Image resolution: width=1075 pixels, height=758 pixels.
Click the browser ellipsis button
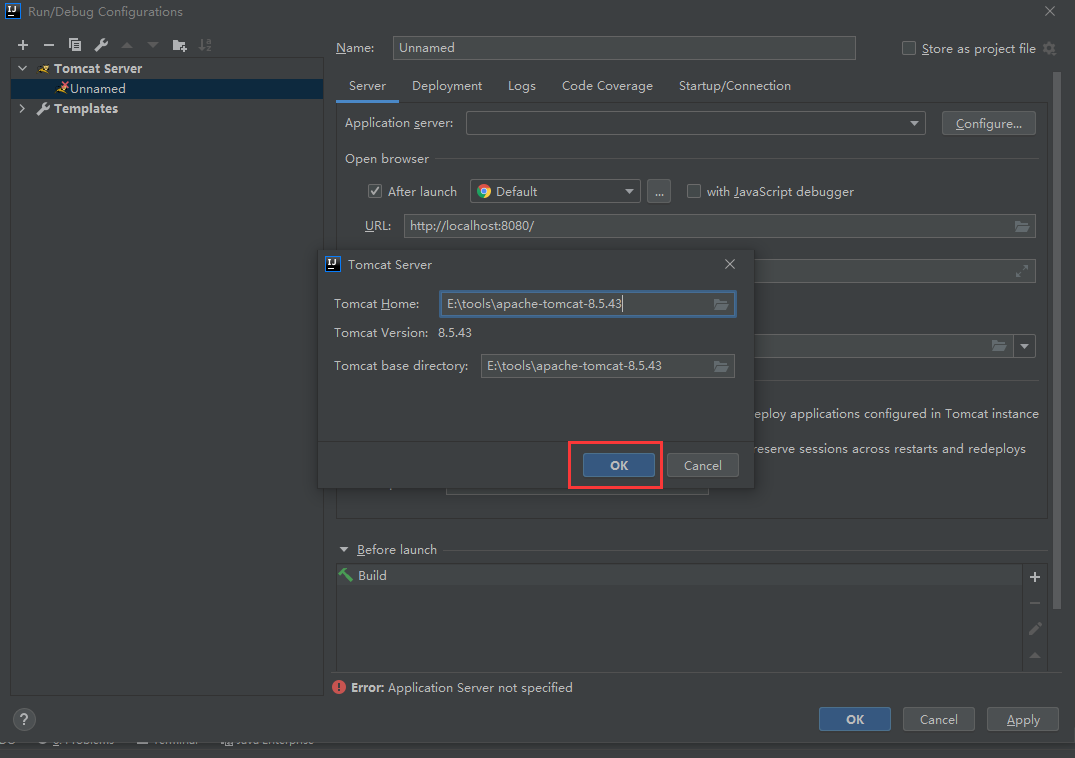click(659, 191)
